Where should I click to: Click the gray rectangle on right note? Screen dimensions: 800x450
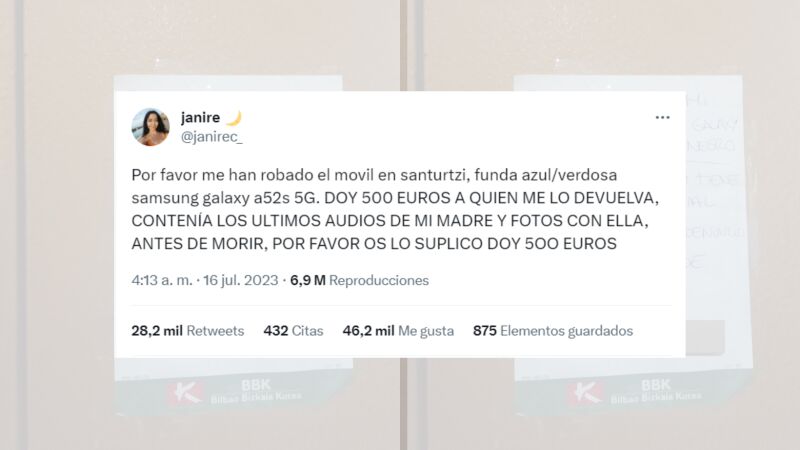point(705,337)
